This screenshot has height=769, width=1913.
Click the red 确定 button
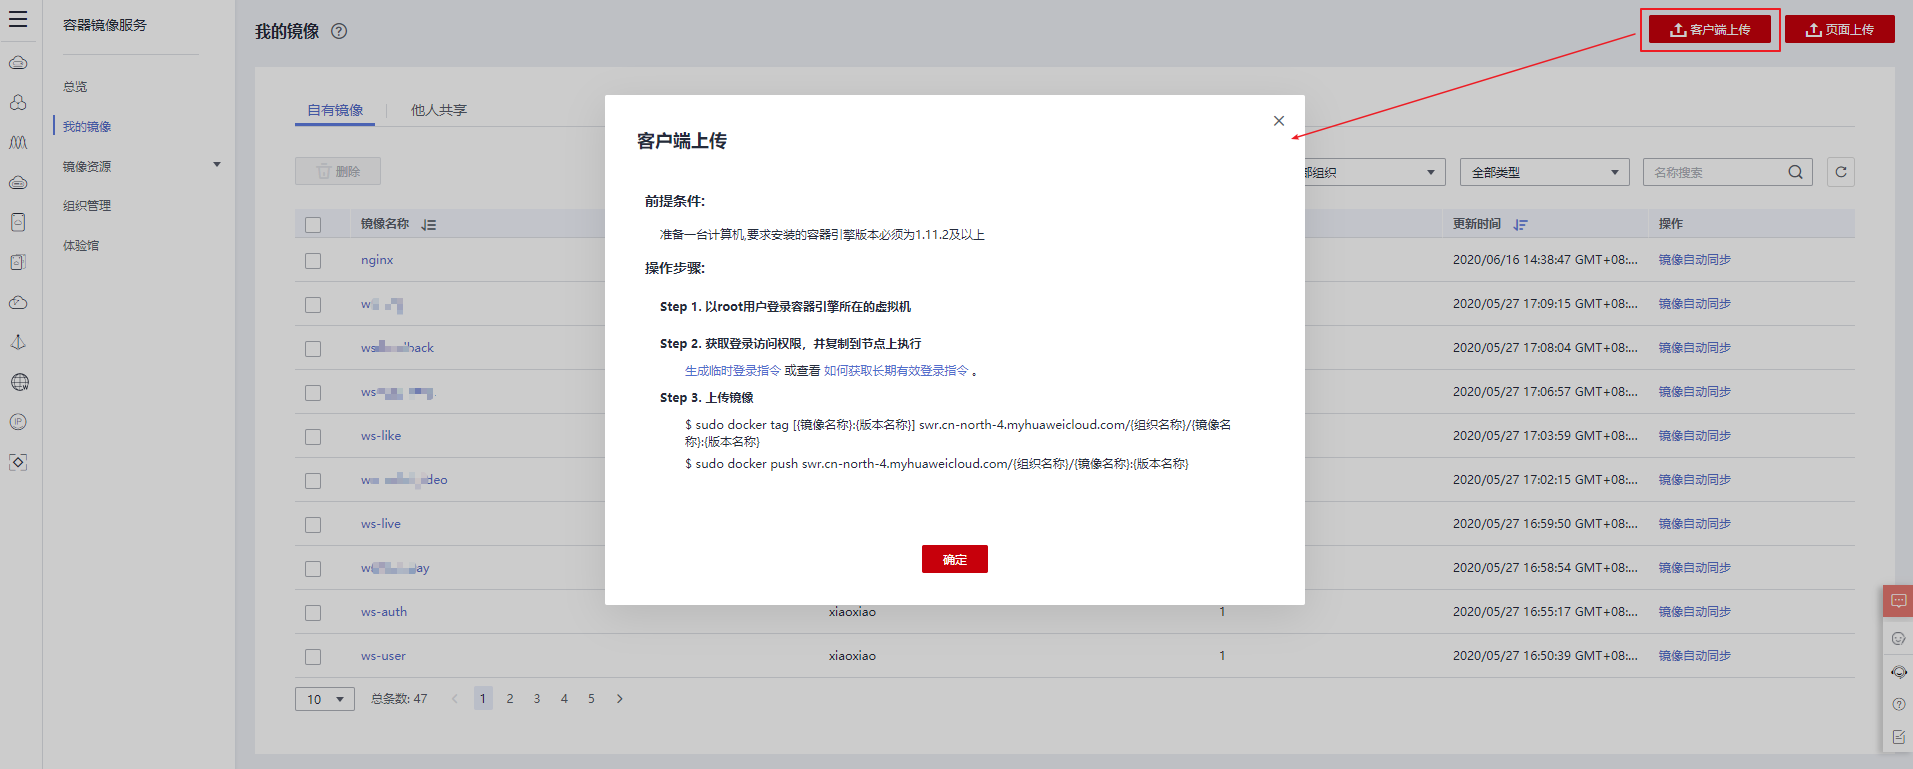pos(955,559)
